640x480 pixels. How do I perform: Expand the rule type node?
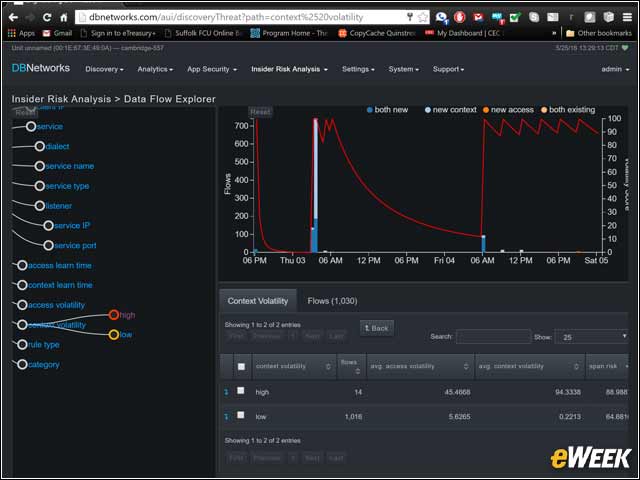point(22,344)
